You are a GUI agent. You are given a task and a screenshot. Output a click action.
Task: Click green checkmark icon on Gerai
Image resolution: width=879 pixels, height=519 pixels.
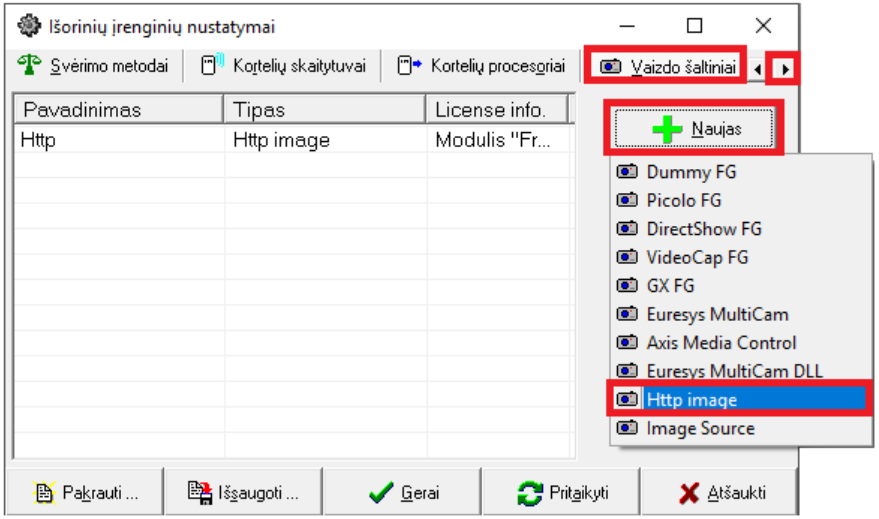click(x=378, y=493)
